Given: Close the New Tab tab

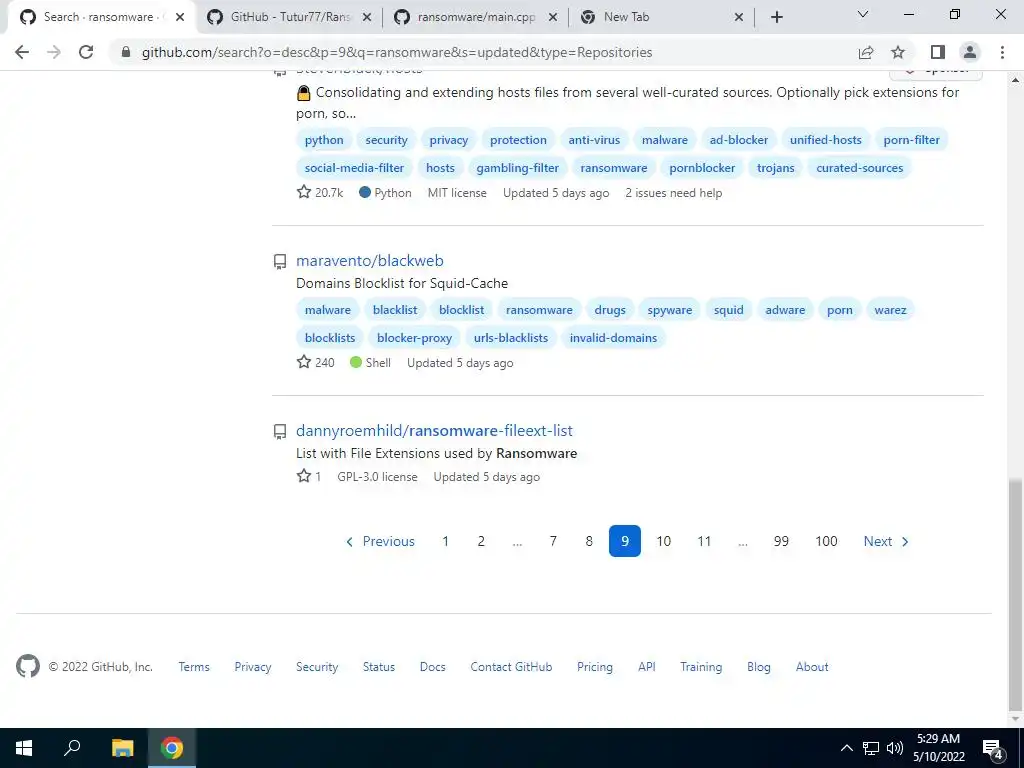Looking at the screenshot, I should point(739,17).
